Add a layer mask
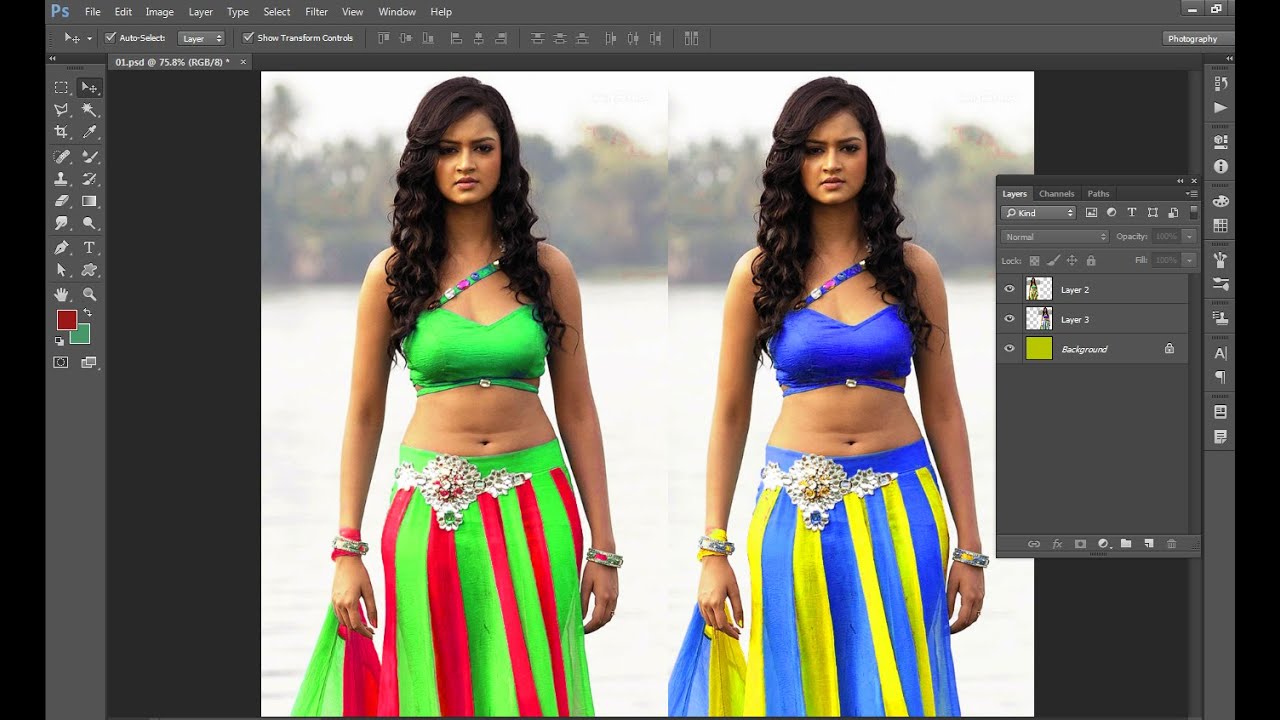 point(1080,544)
